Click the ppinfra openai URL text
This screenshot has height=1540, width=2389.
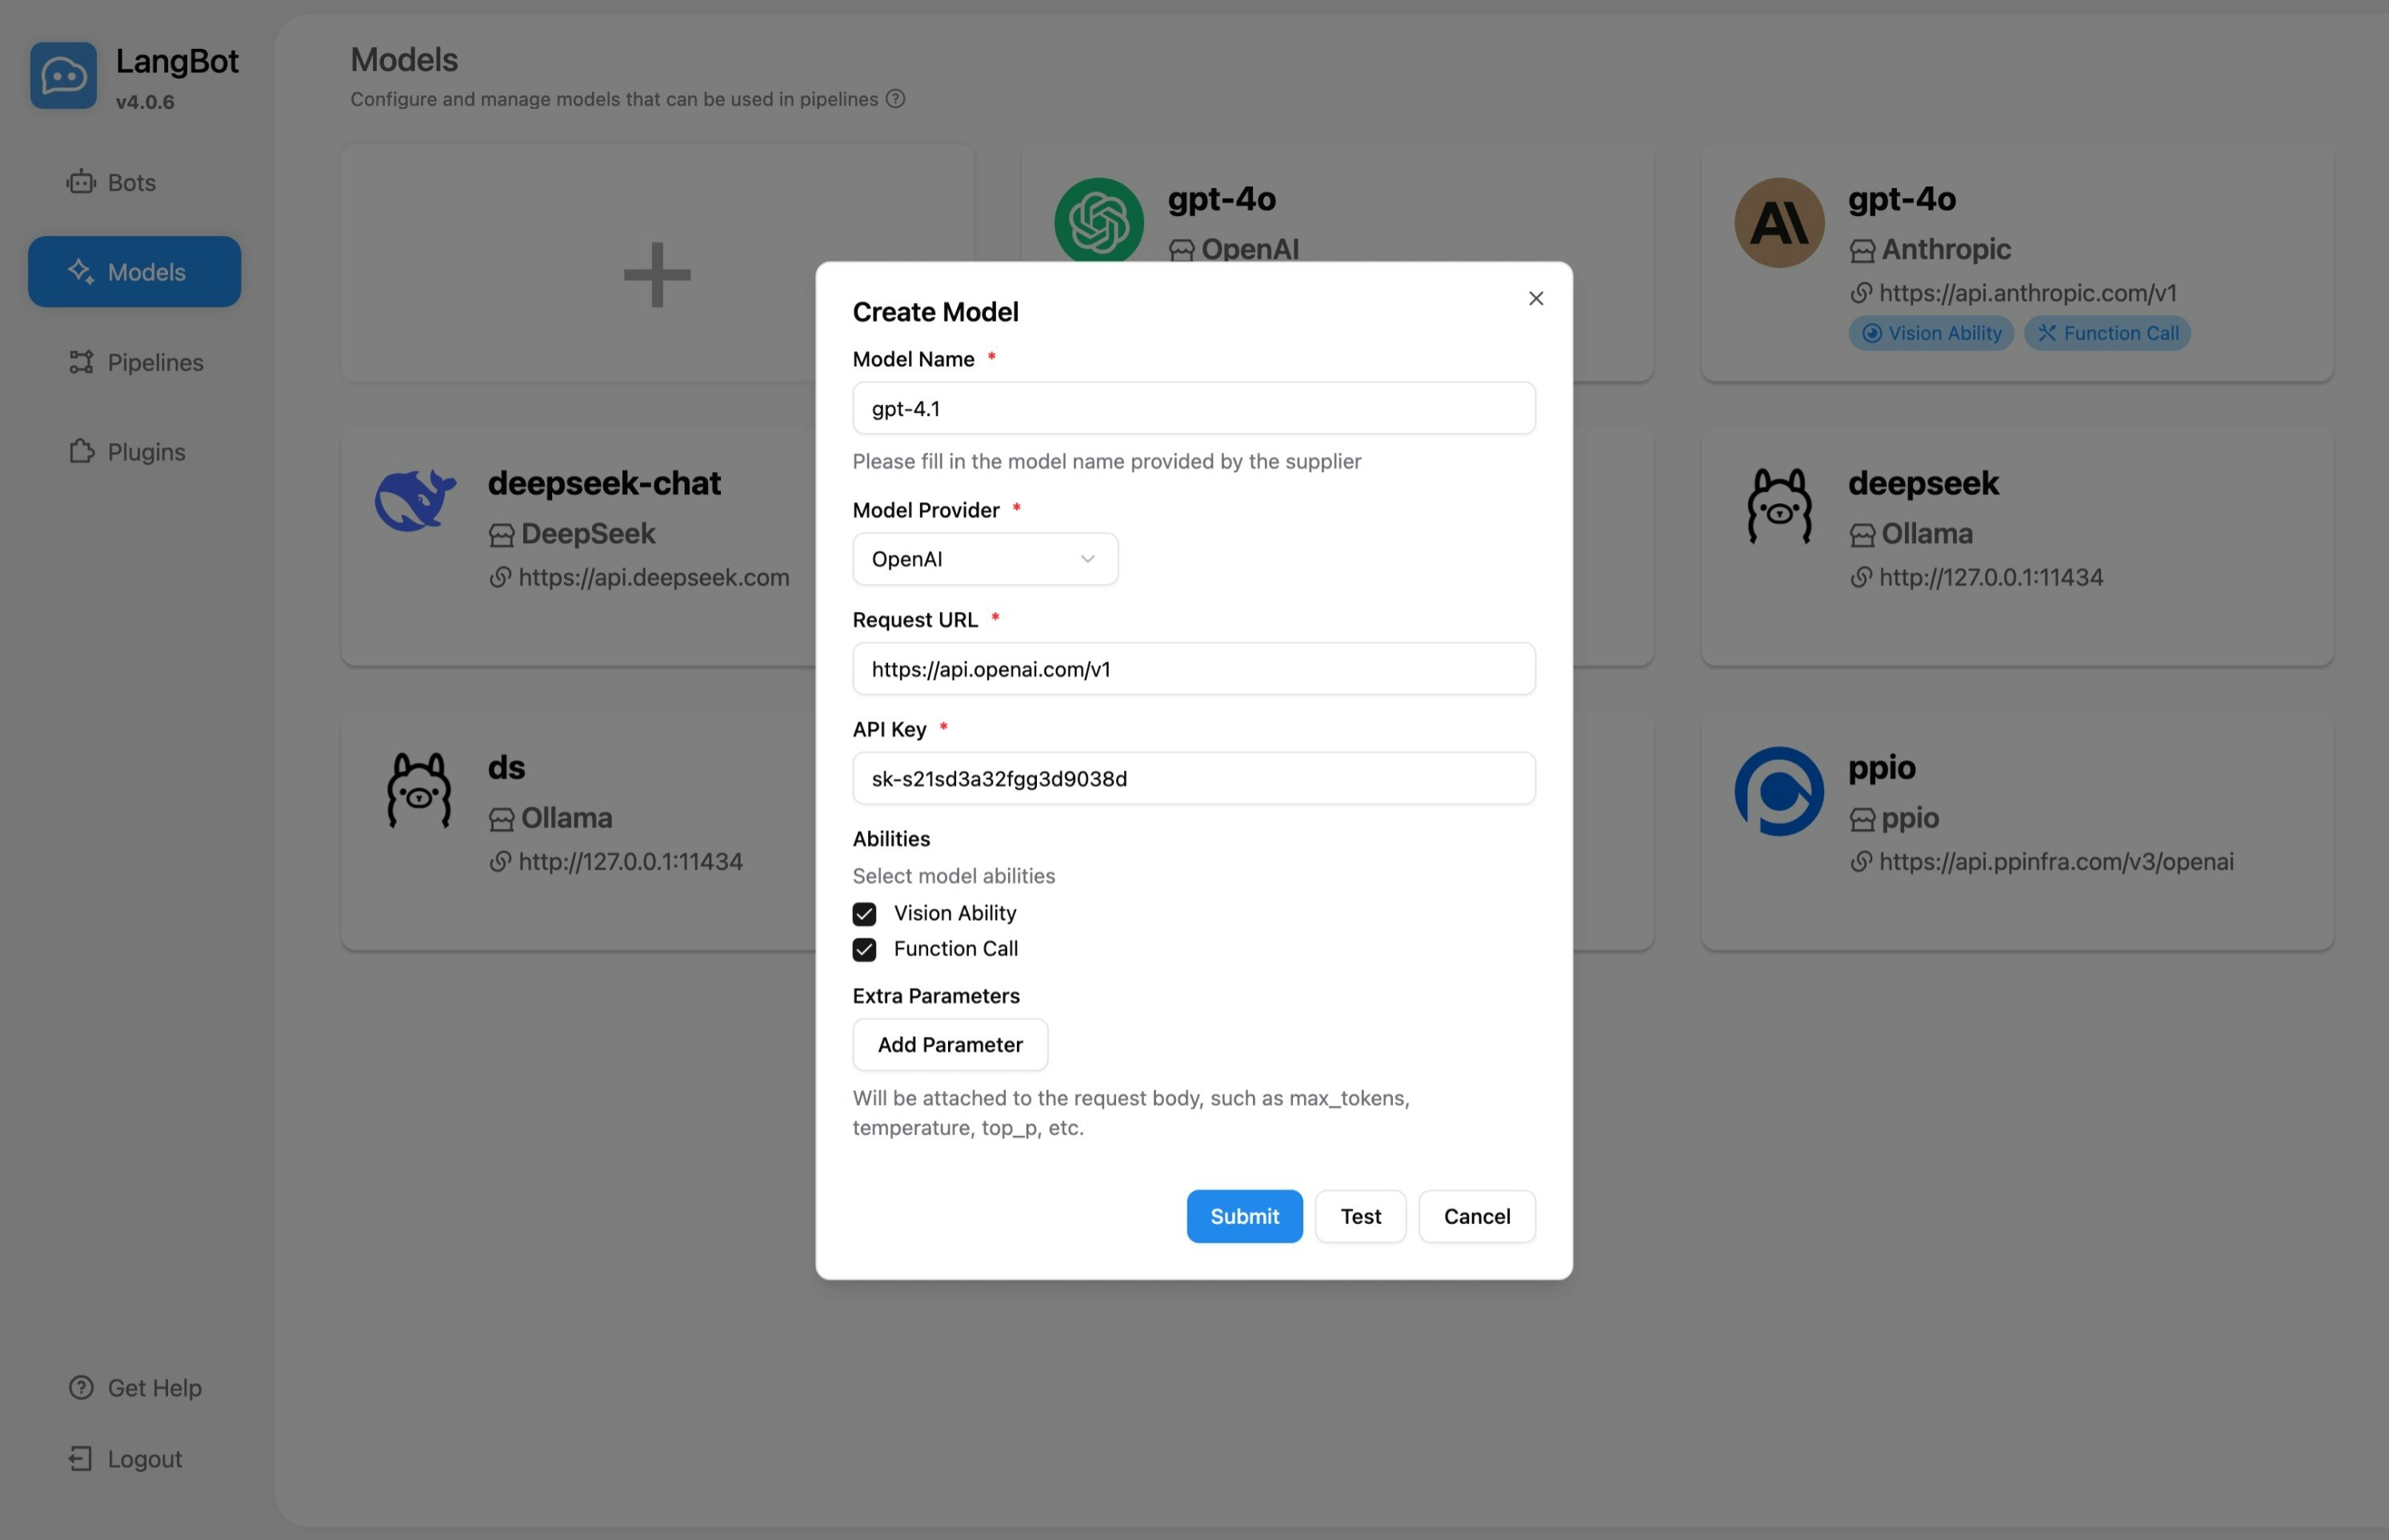(2055, 861)
